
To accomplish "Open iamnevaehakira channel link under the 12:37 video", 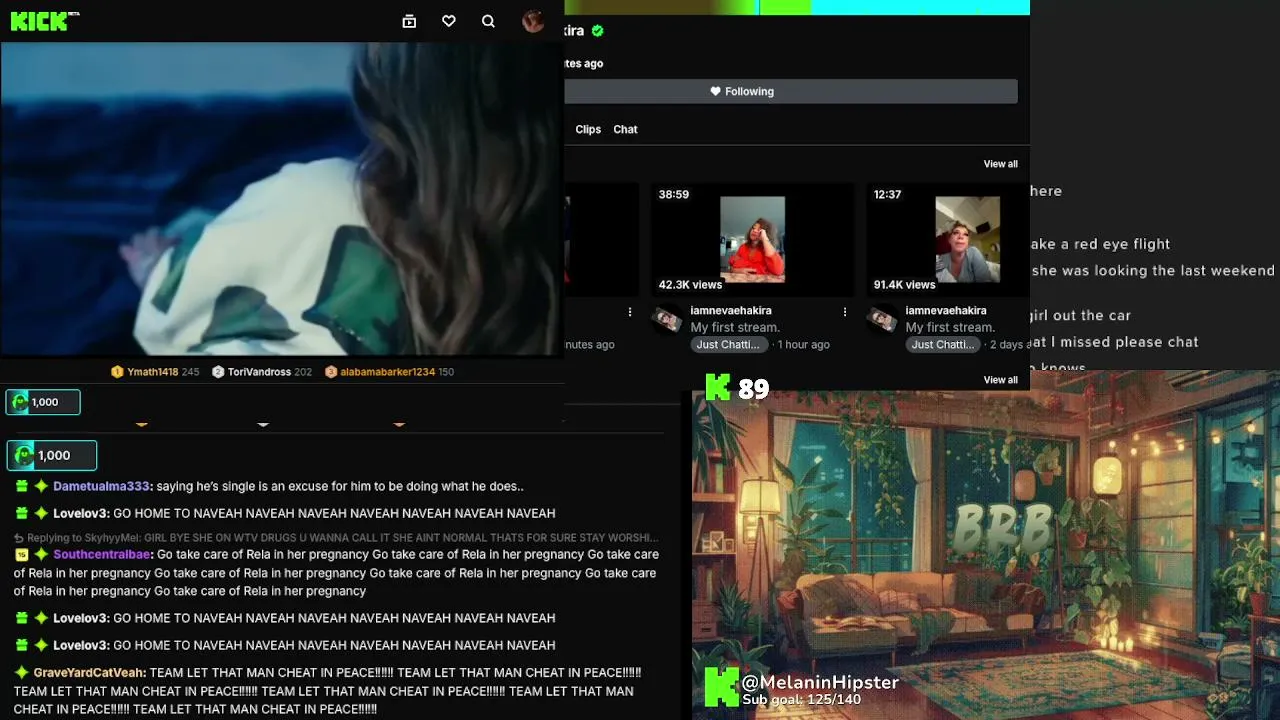I will click(946, 311).
